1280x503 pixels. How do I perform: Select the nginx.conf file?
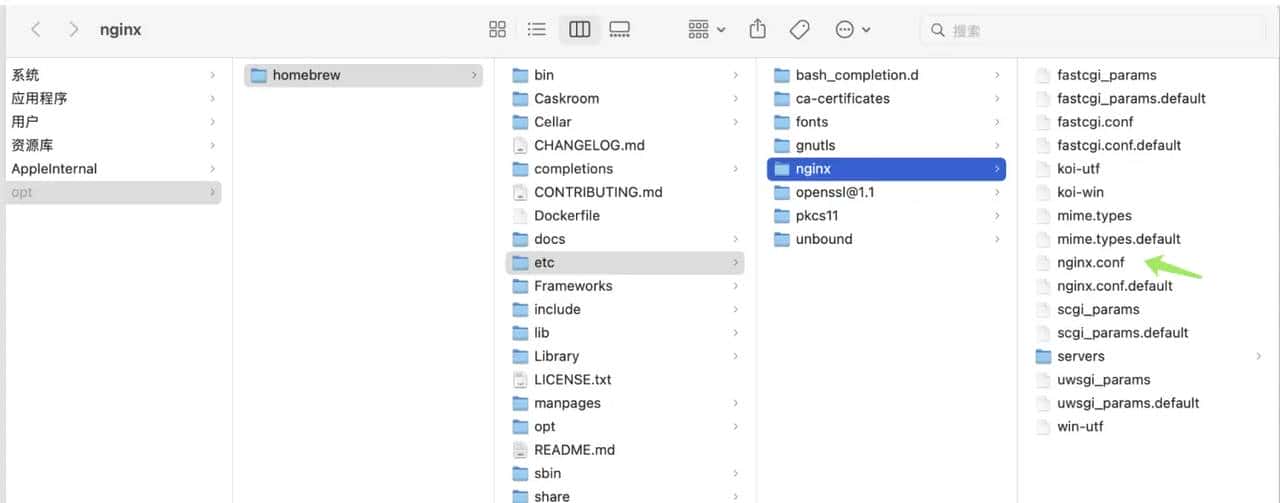1090,262
